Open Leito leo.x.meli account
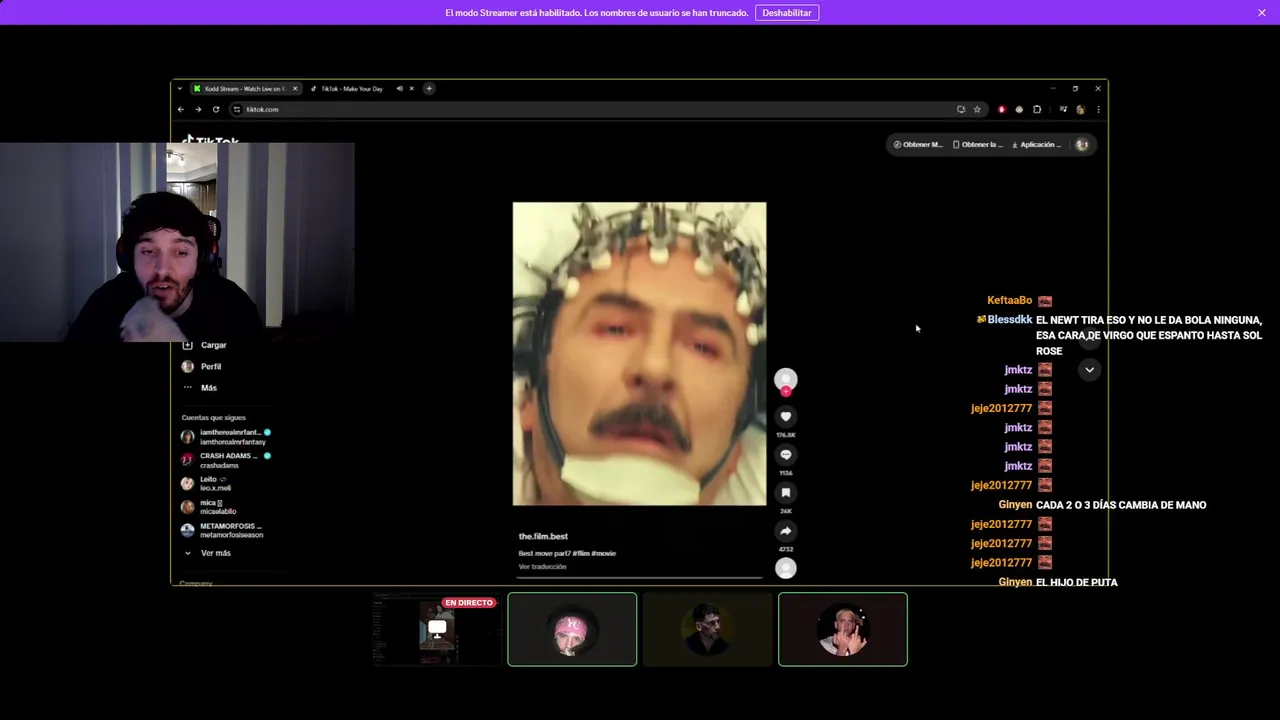This screenshot has width=1280, height=720. tap(207, 483)
